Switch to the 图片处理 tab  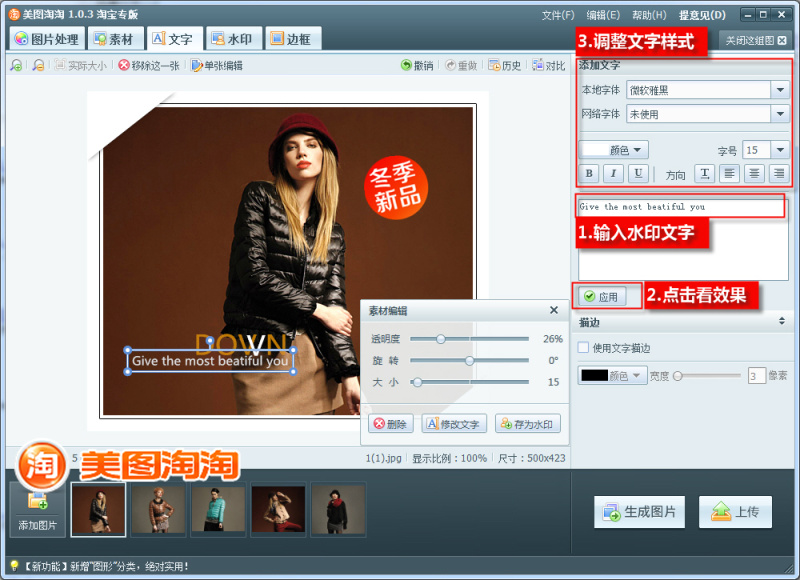pyautogui.click(x=47, y=39)
